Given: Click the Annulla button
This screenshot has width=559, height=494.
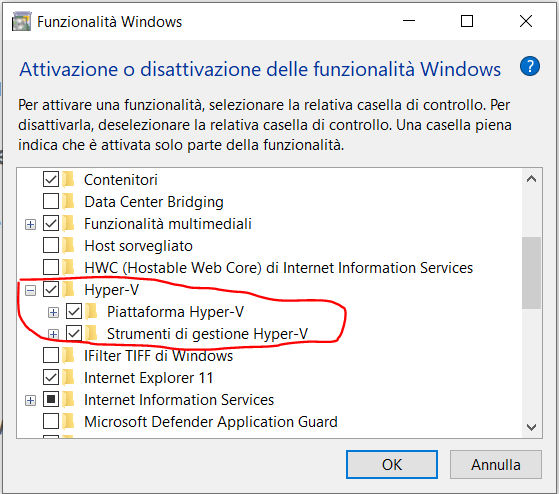Looking at the screenshot, I should coord(496,464).
